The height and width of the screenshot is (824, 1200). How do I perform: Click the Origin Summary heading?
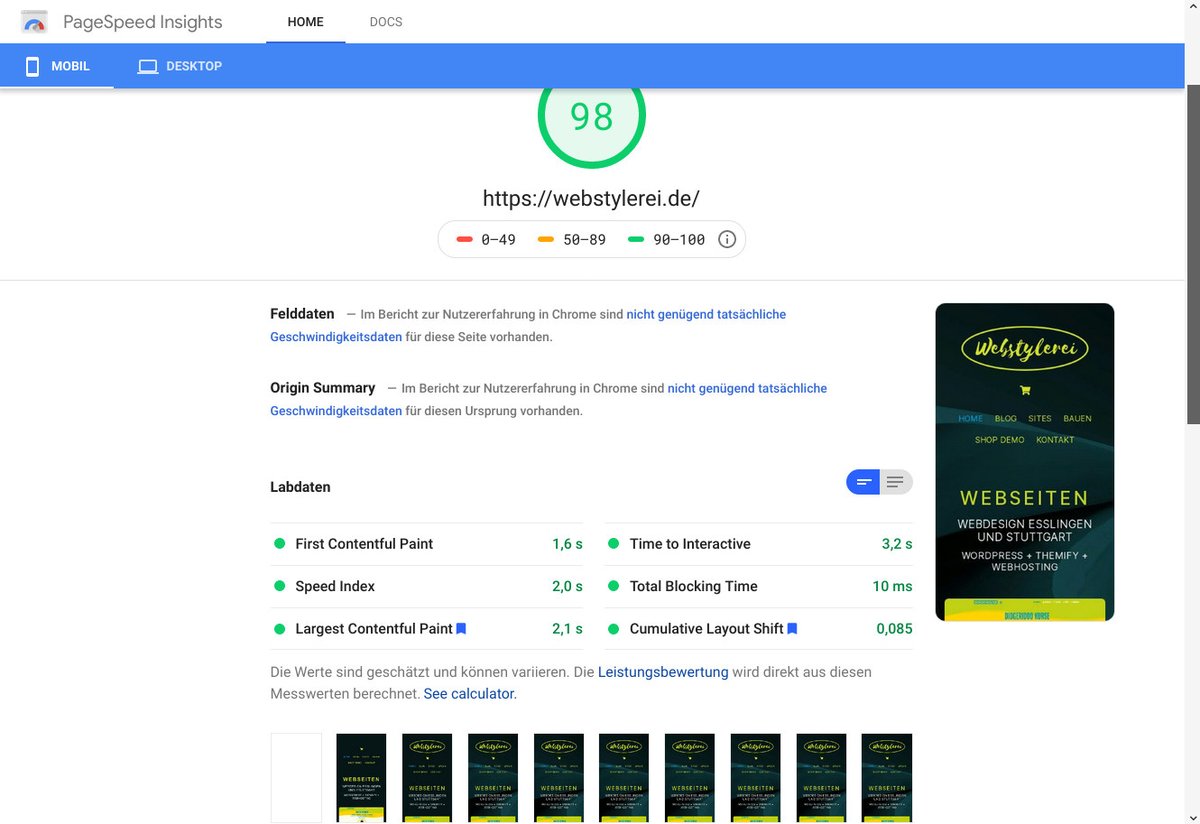322,388
